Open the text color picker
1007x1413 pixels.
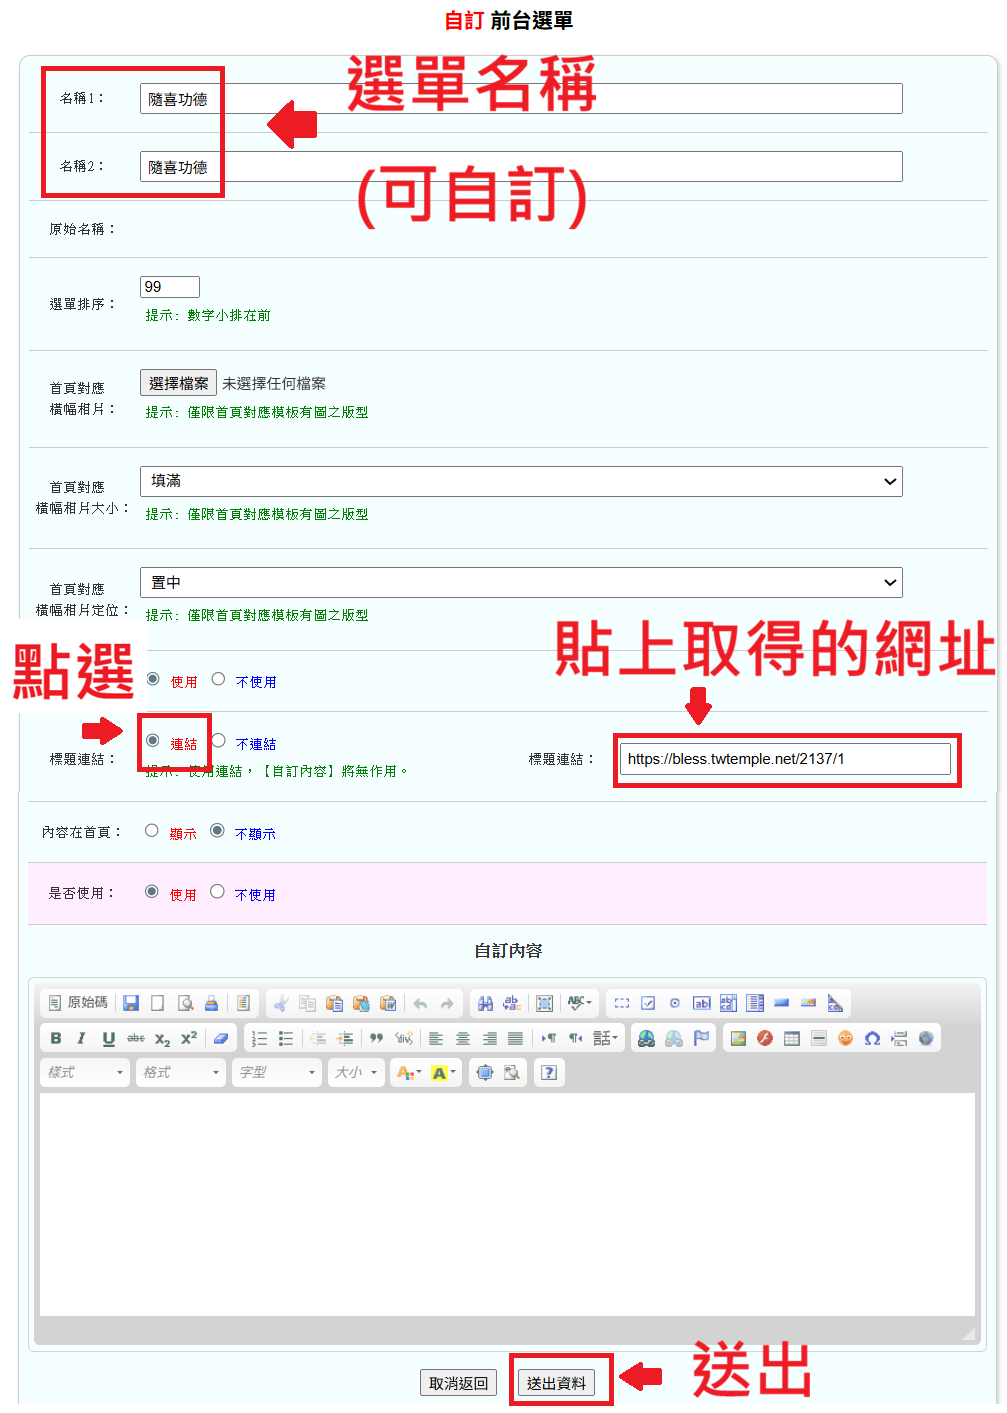point(408,1073)
